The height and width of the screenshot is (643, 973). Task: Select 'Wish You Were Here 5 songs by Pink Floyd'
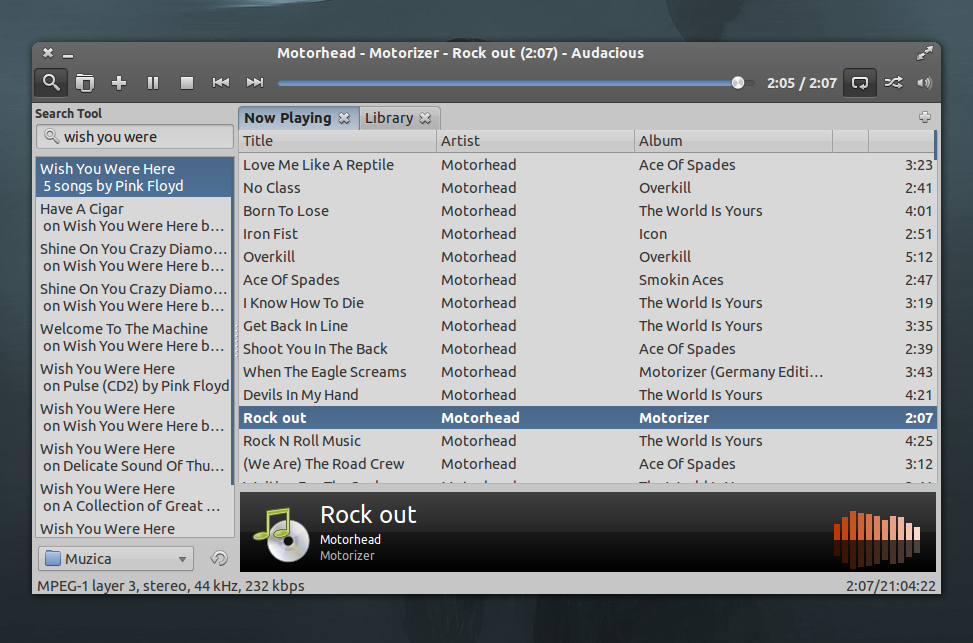(133, 177)
